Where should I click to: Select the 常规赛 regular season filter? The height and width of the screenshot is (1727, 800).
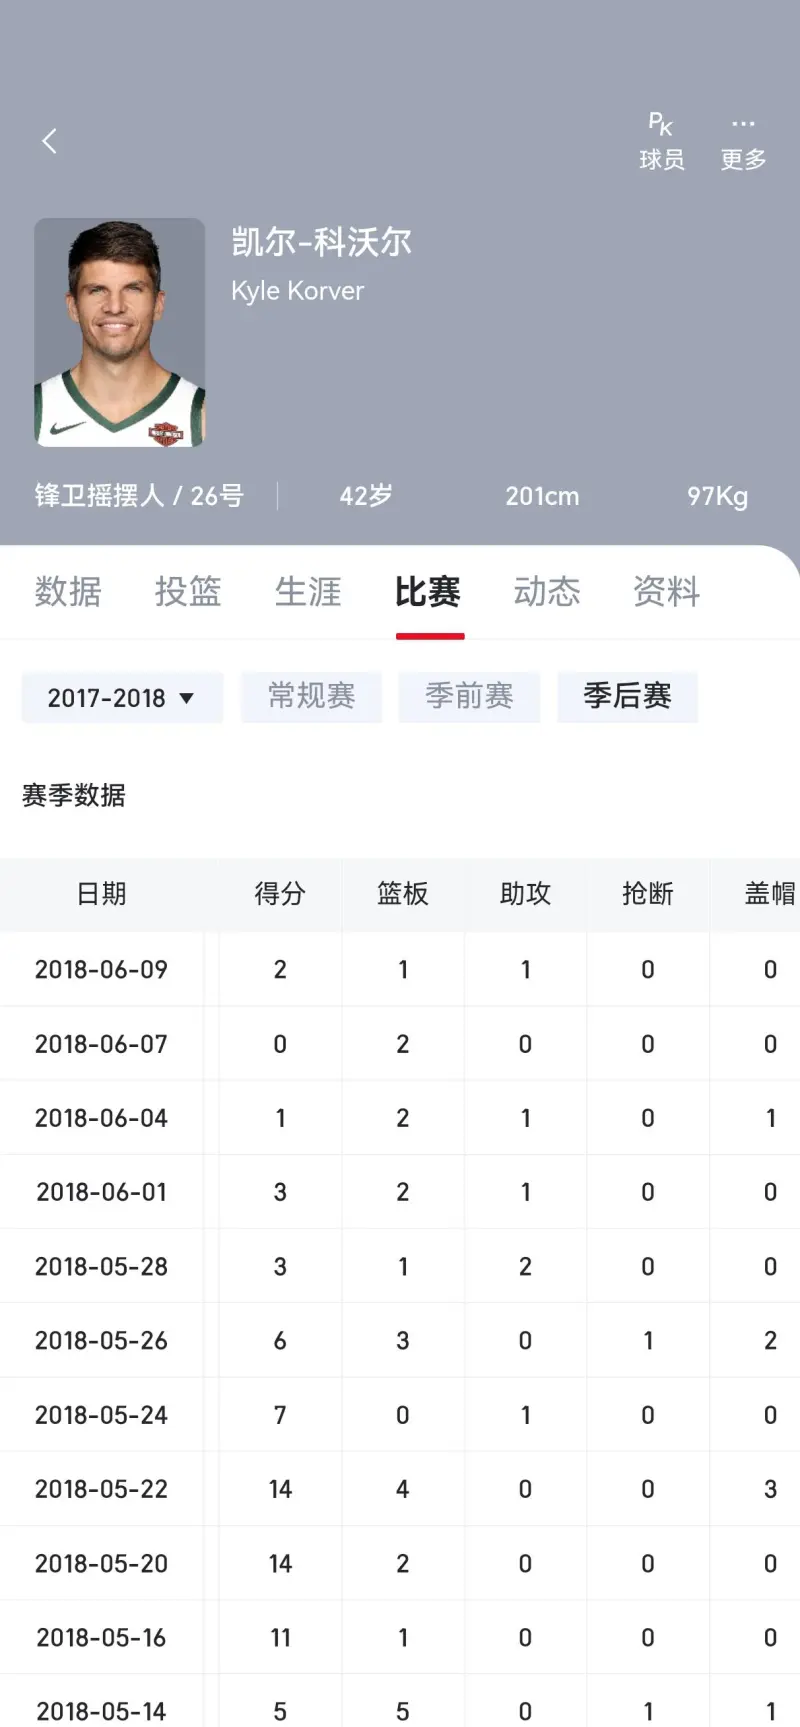click(x=311, y=696)
